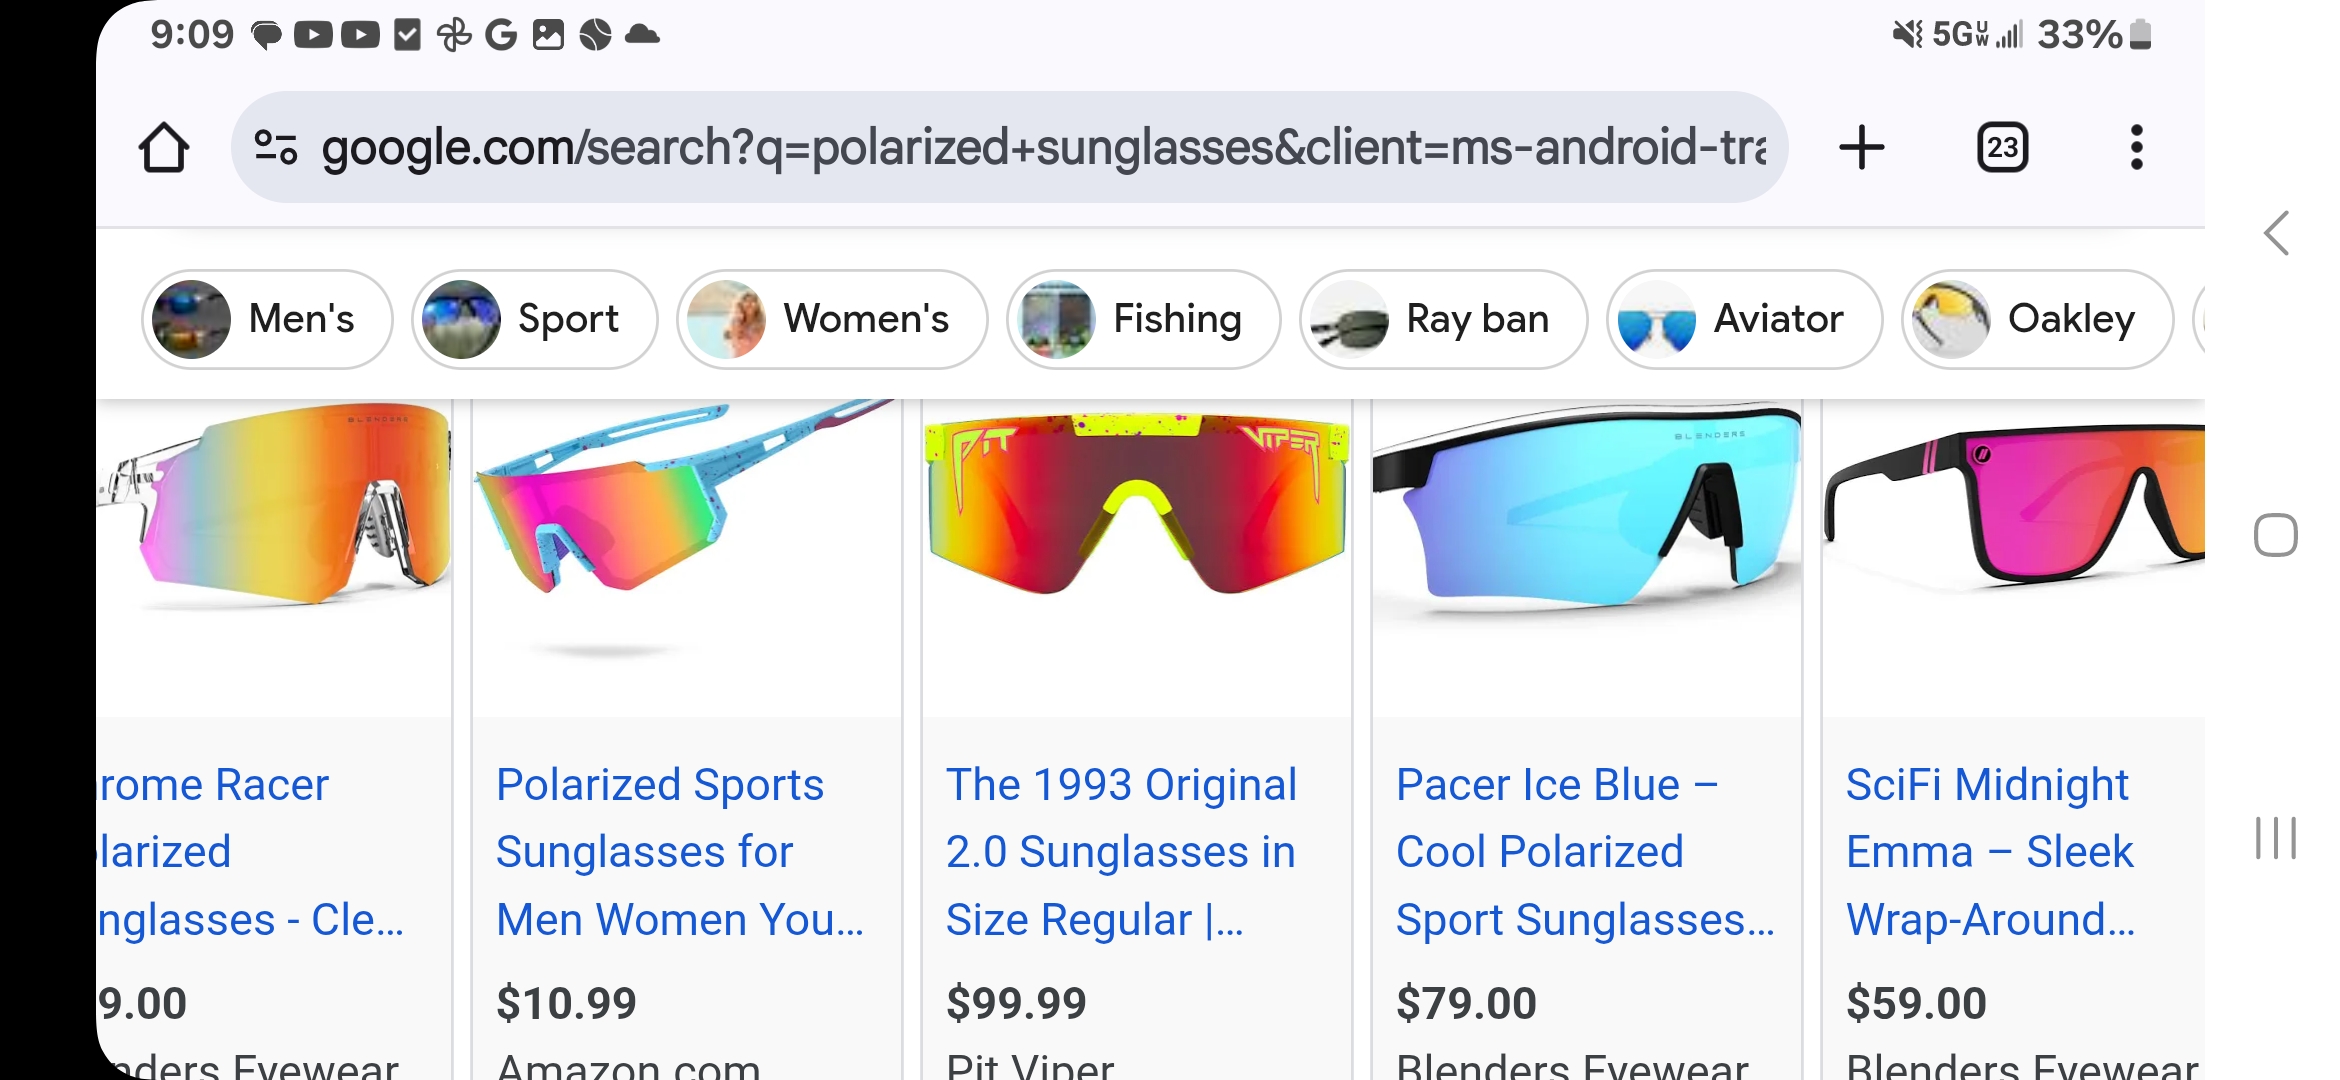
Task: Apply the Women's filter chip
Action: coord(831,319)
